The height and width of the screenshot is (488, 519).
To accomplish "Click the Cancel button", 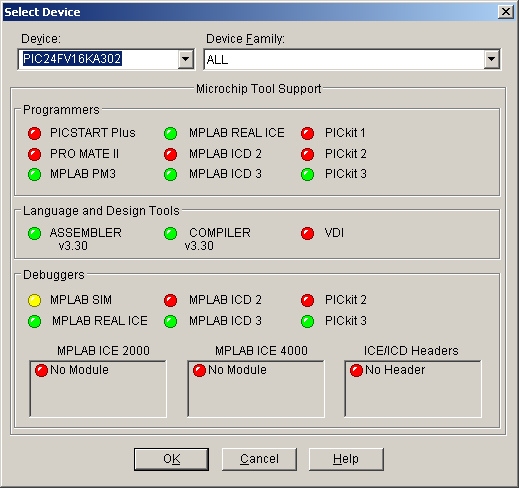I will coord(259,459).
